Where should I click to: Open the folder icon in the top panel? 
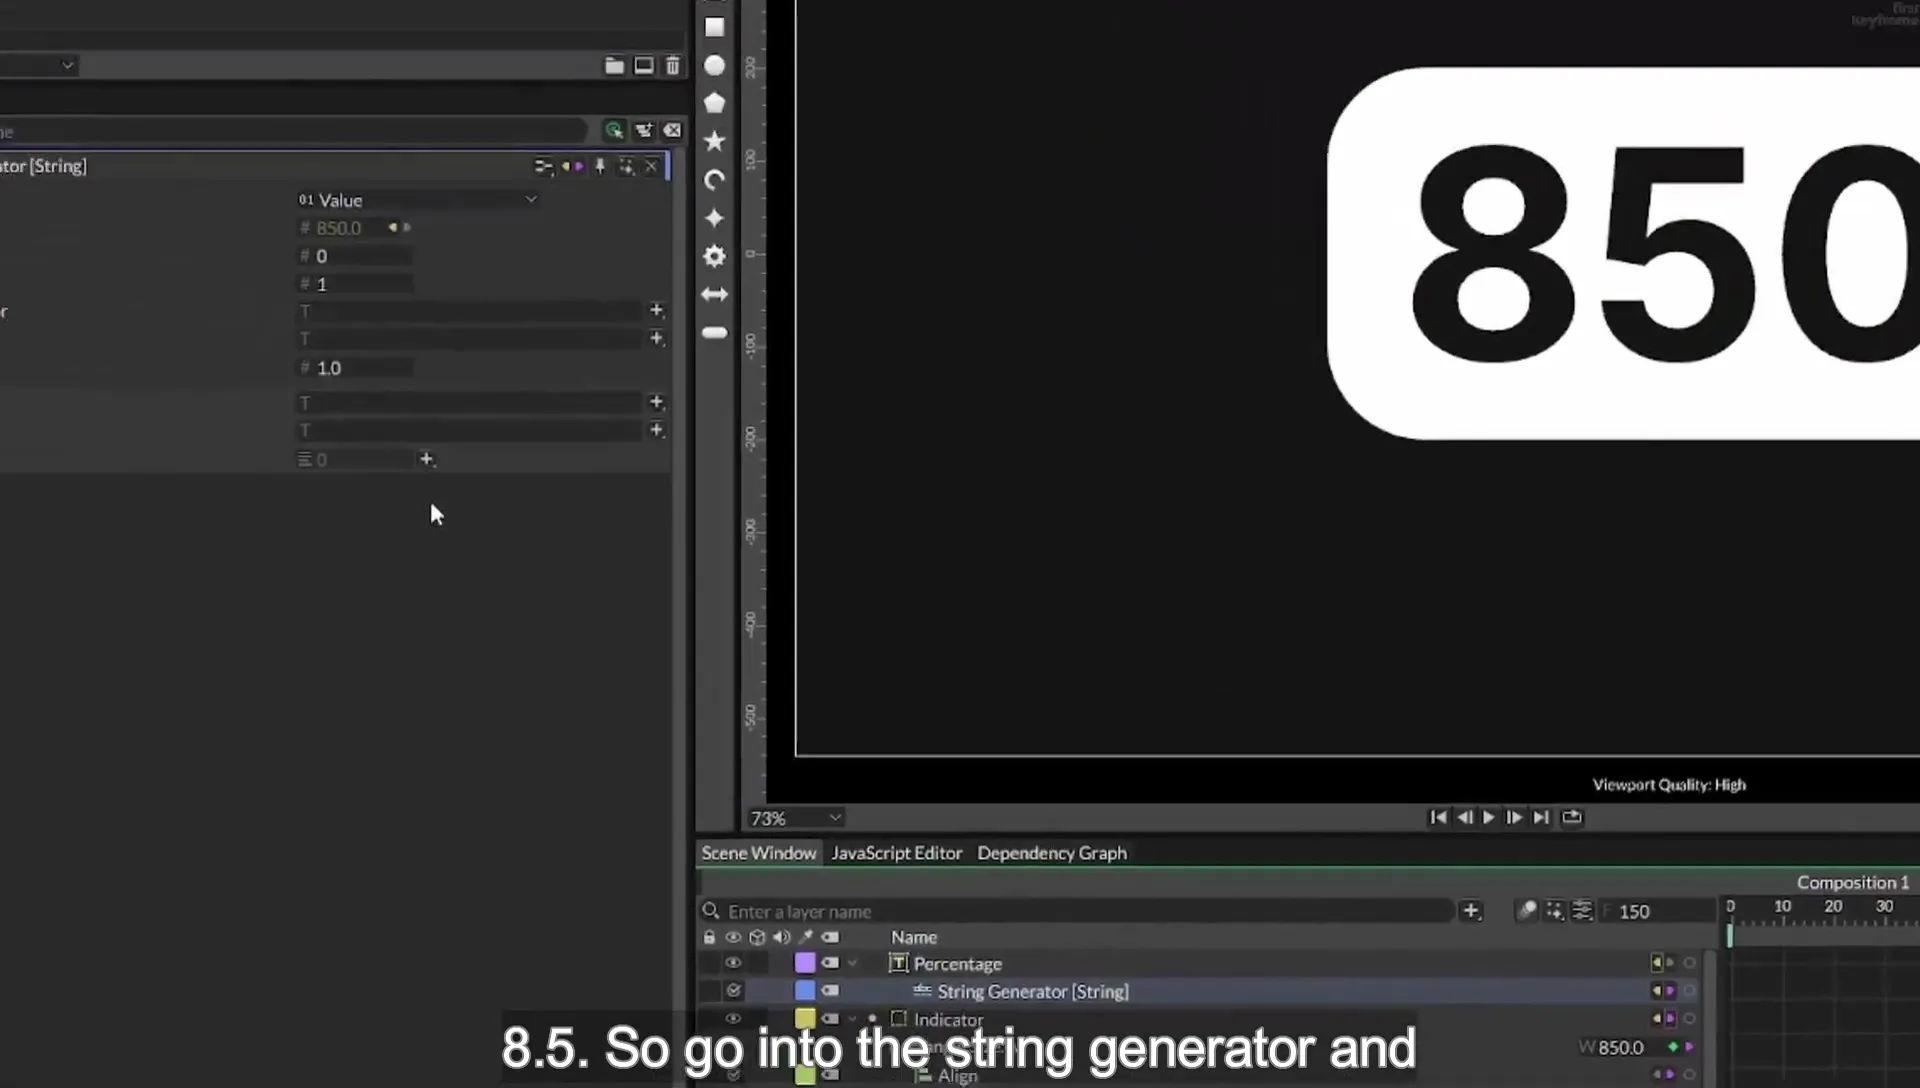click(614, 65)
